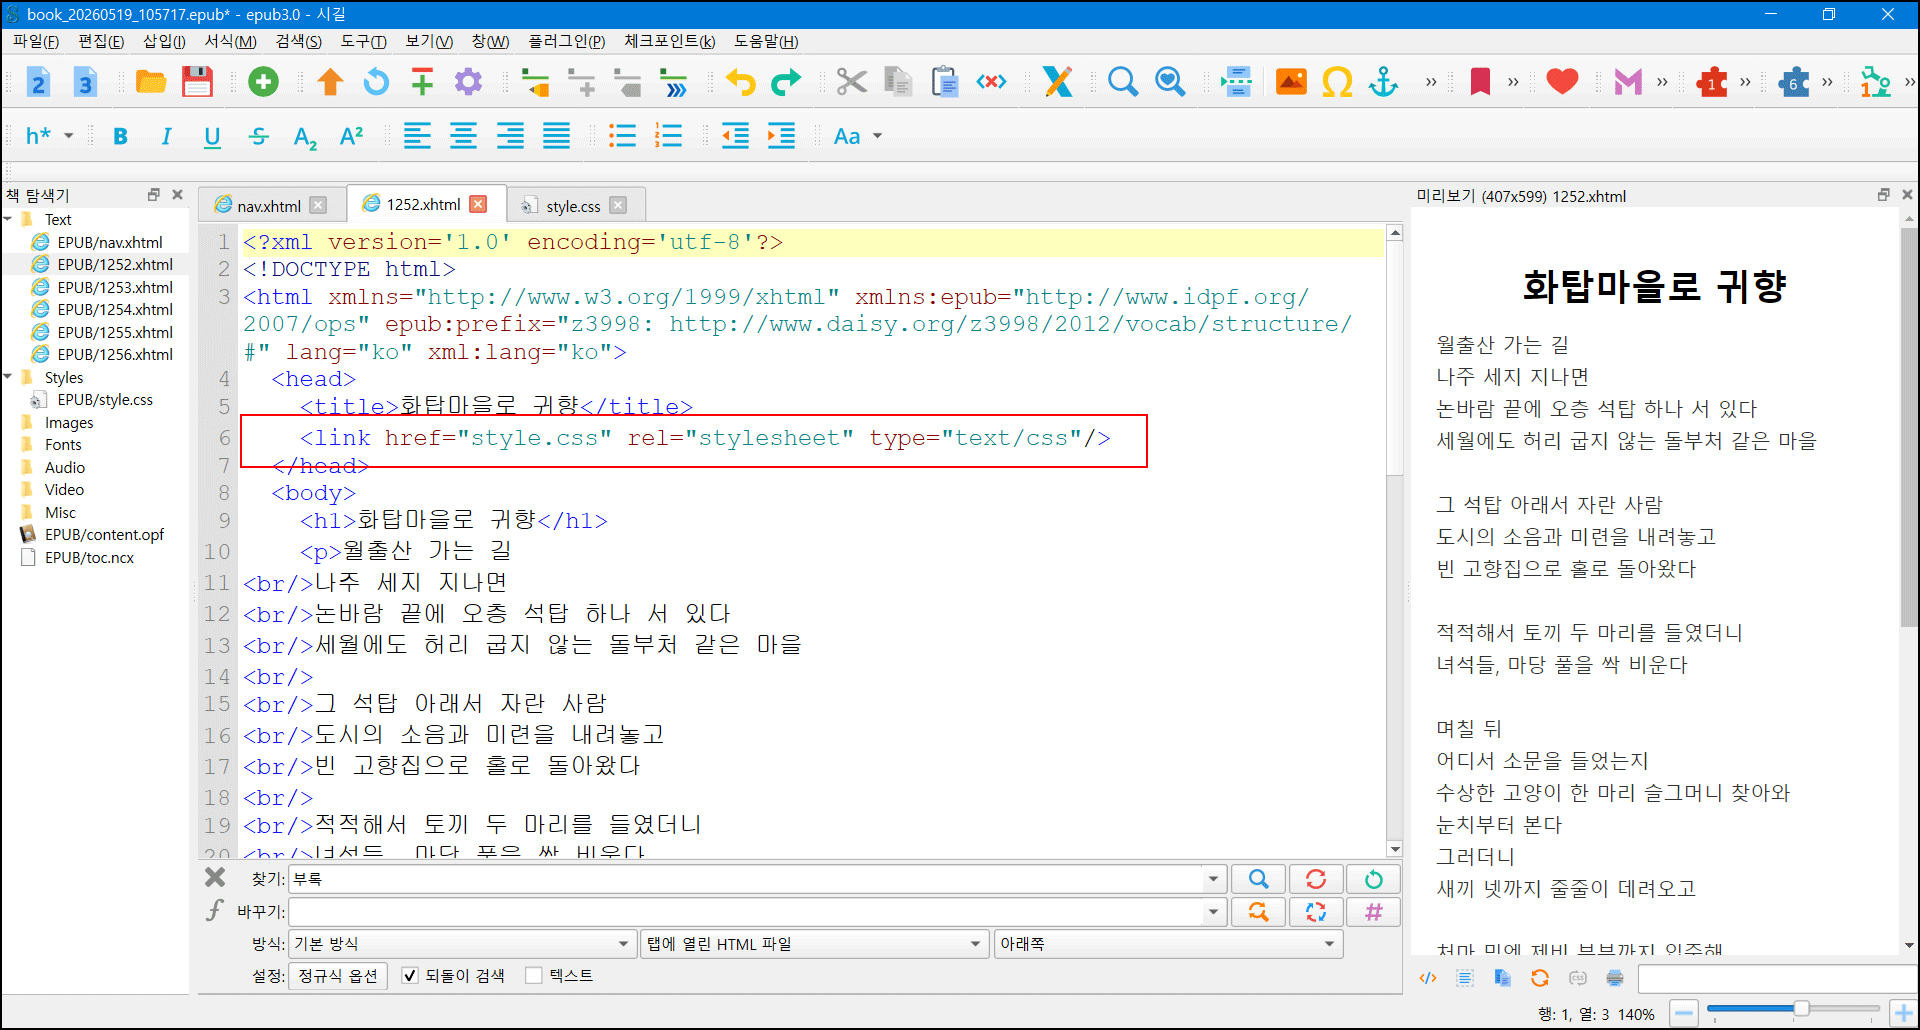Apply strikethrough formatting
1920x1030 pixels.
click(x=258, y=136)
